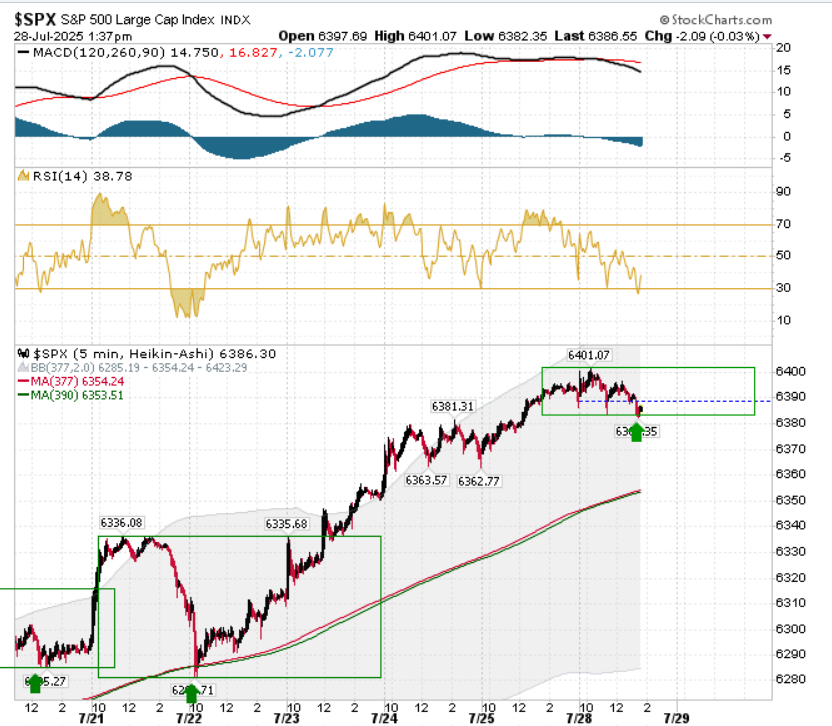Click the RSI(14) indicator icon

point(23,176)
